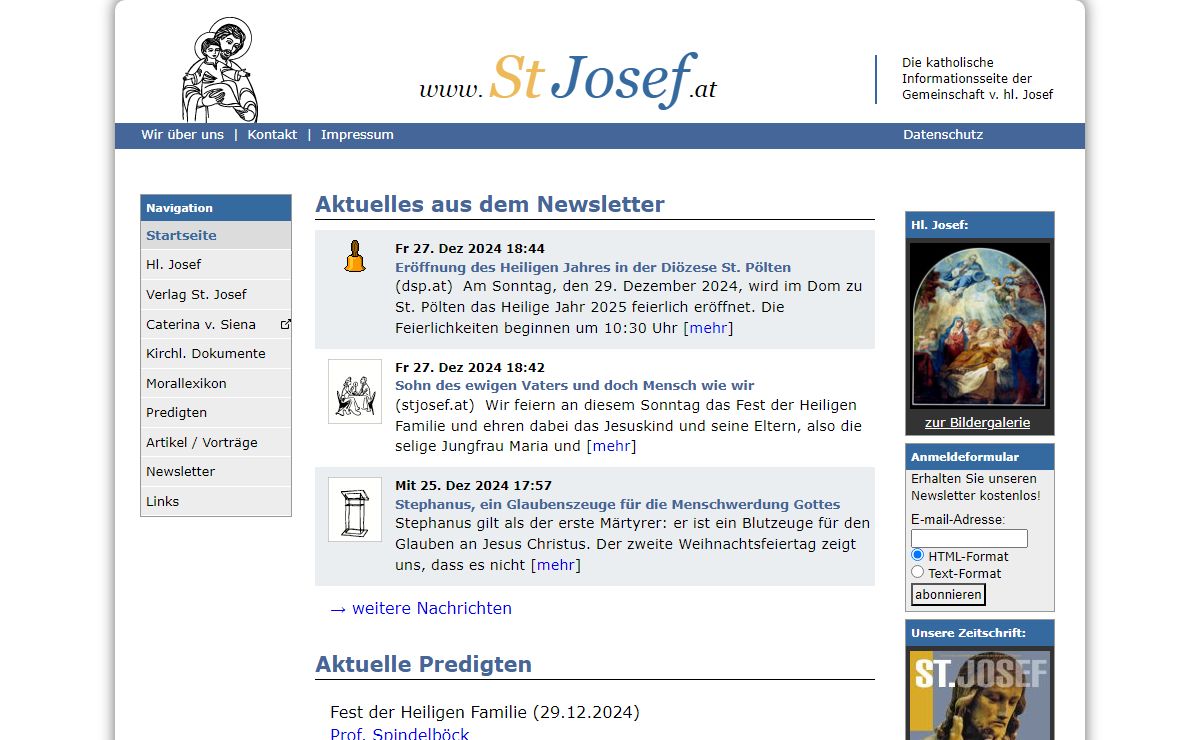Click the lectern icon beside Stephanus article

(x=355, y=509)
